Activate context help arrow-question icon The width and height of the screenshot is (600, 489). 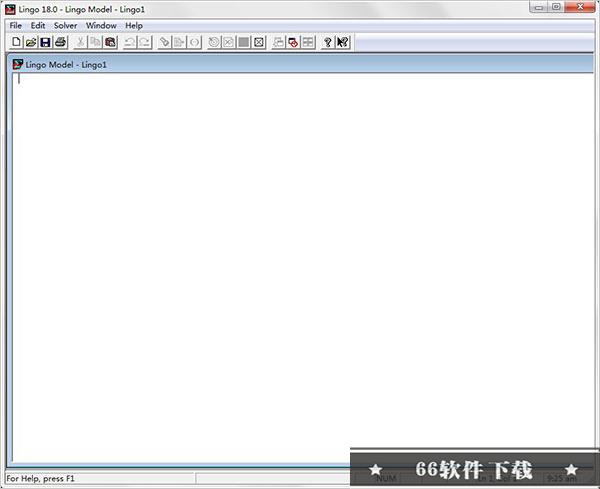(x=343, y=42)
